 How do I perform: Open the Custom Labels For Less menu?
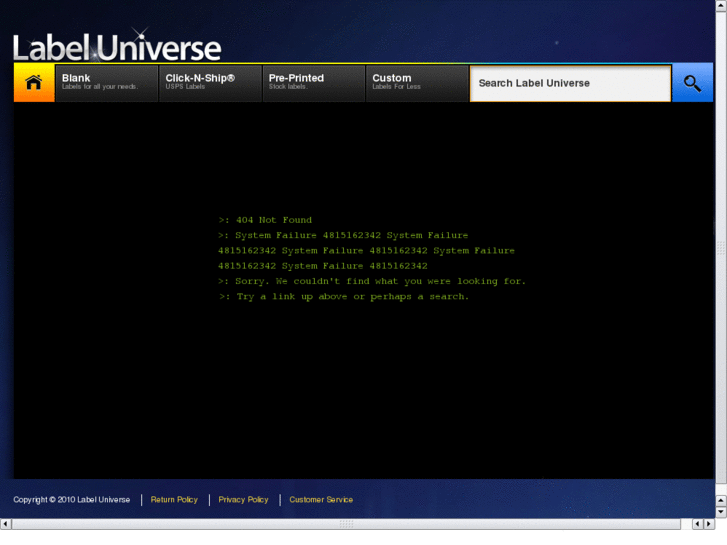click(x=417, y=83)
